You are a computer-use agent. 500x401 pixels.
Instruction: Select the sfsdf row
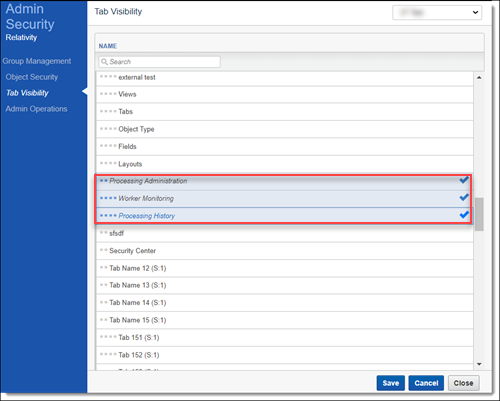tap(285, 233)
